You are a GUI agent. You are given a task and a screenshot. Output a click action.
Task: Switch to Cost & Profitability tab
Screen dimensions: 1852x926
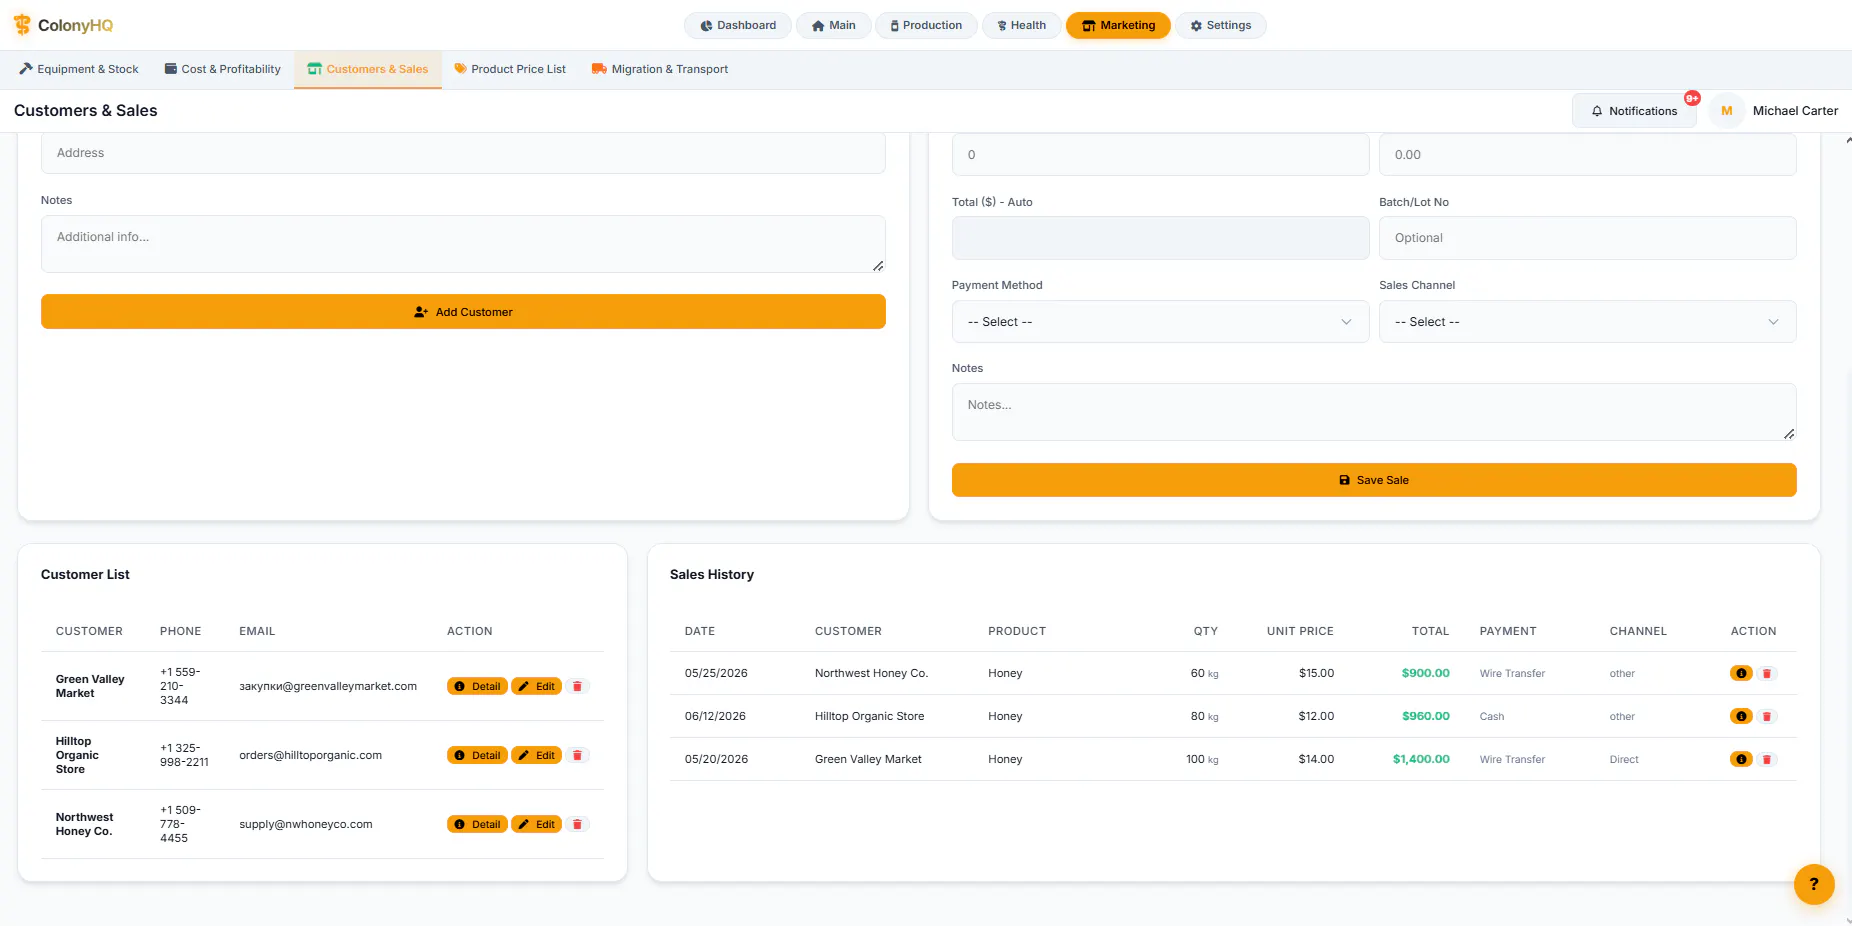[x=223, y=69]
